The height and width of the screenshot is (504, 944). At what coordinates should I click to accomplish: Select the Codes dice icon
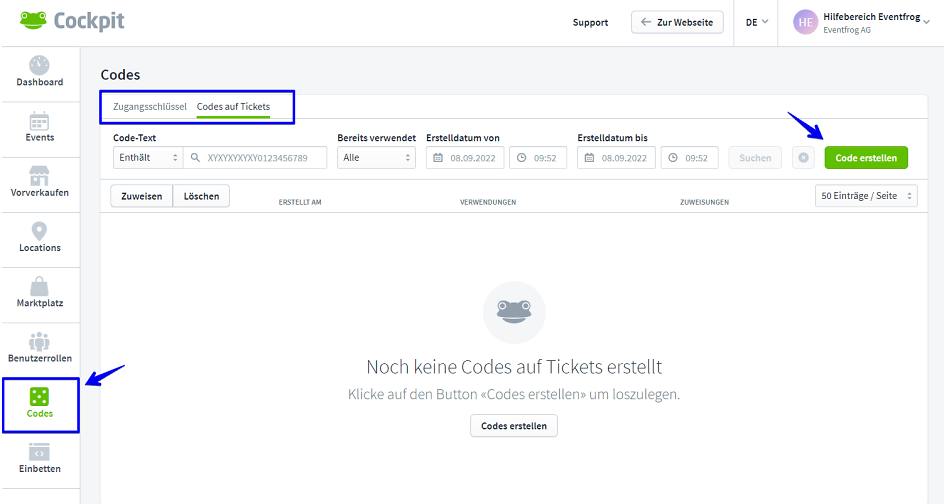39,396
